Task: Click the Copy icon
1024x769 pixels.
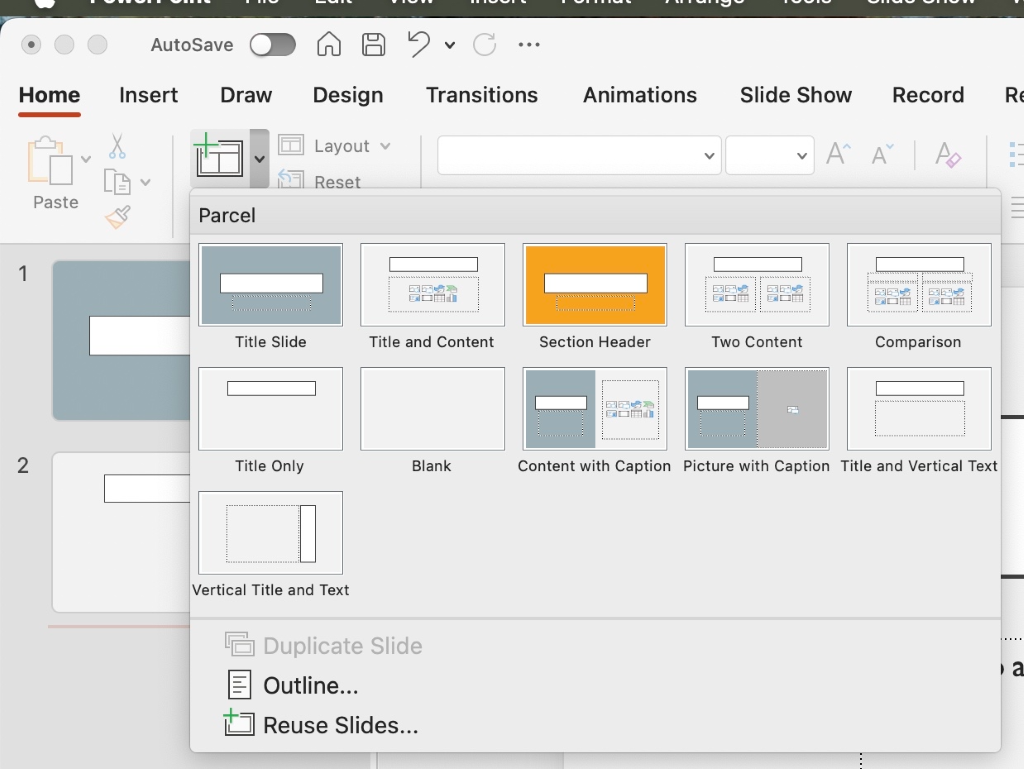Action: (x=119, y=182)
